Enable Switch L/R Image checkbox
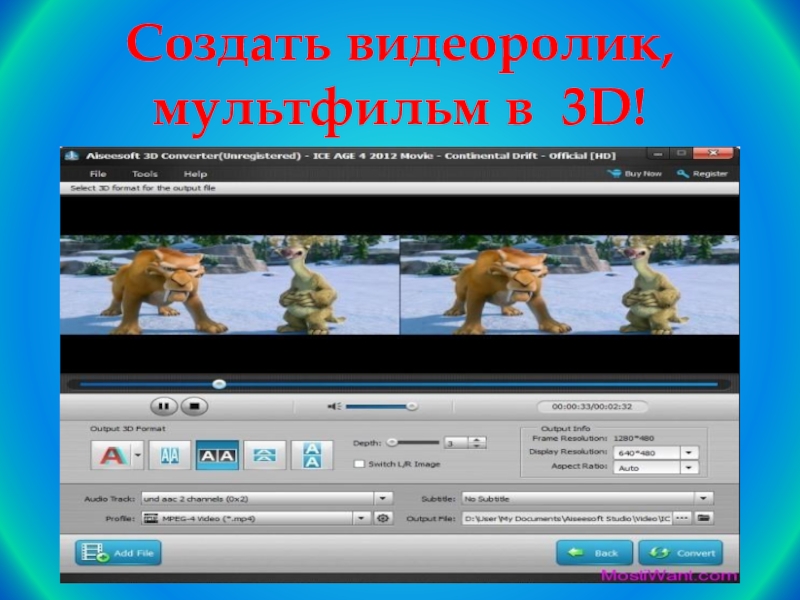The height and width of the screenshot is (600, 800). click(x=359, y=464)
